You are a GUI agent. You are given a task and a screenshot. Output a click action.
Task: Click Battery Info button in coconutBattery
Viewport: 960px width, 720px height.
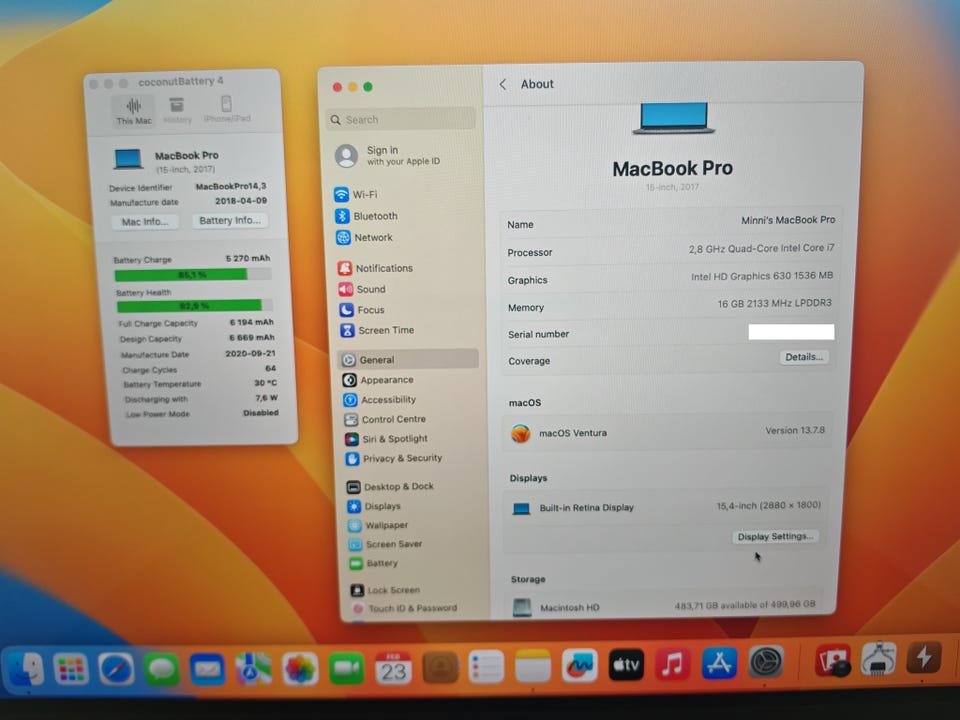pyautogui.click(x=230, y=220)
